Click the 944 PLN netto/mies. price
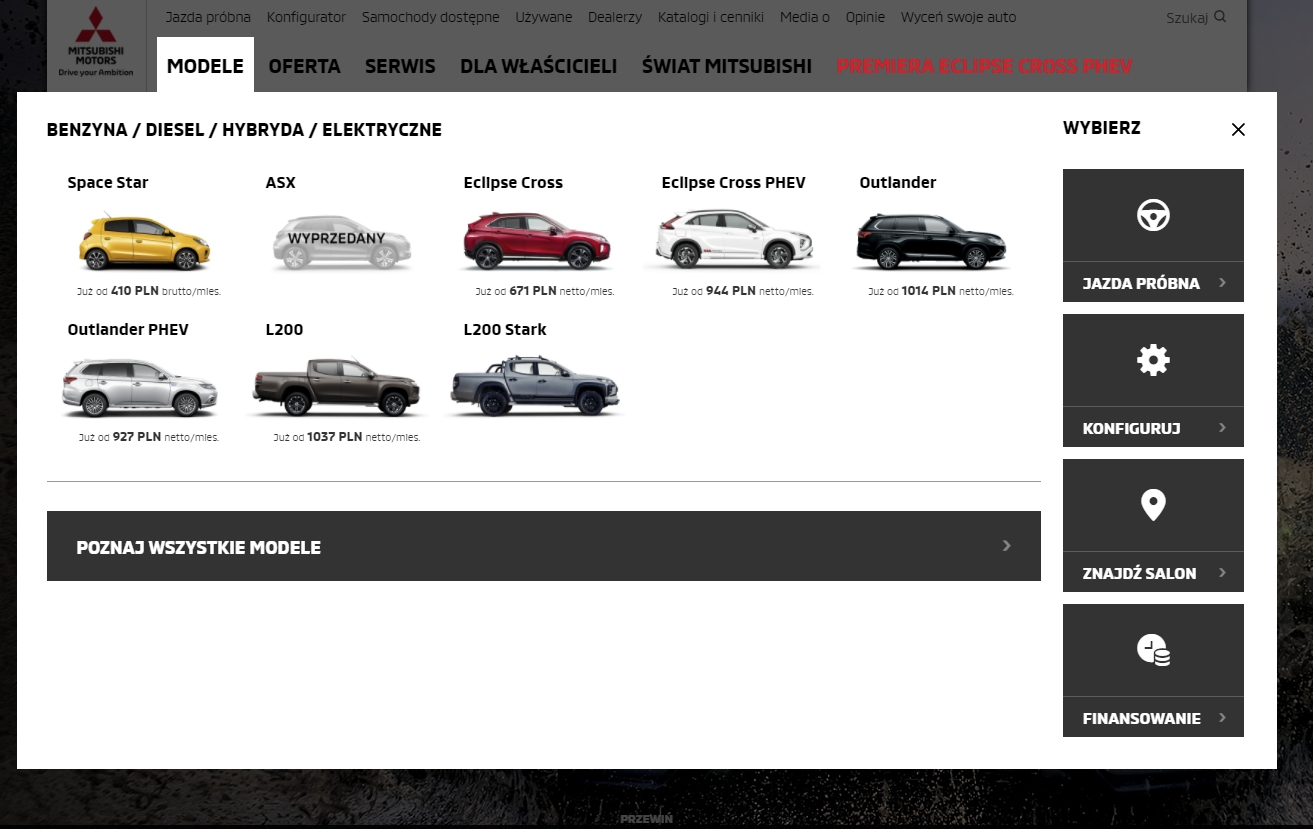1313x829 pixels. point(743,291)
